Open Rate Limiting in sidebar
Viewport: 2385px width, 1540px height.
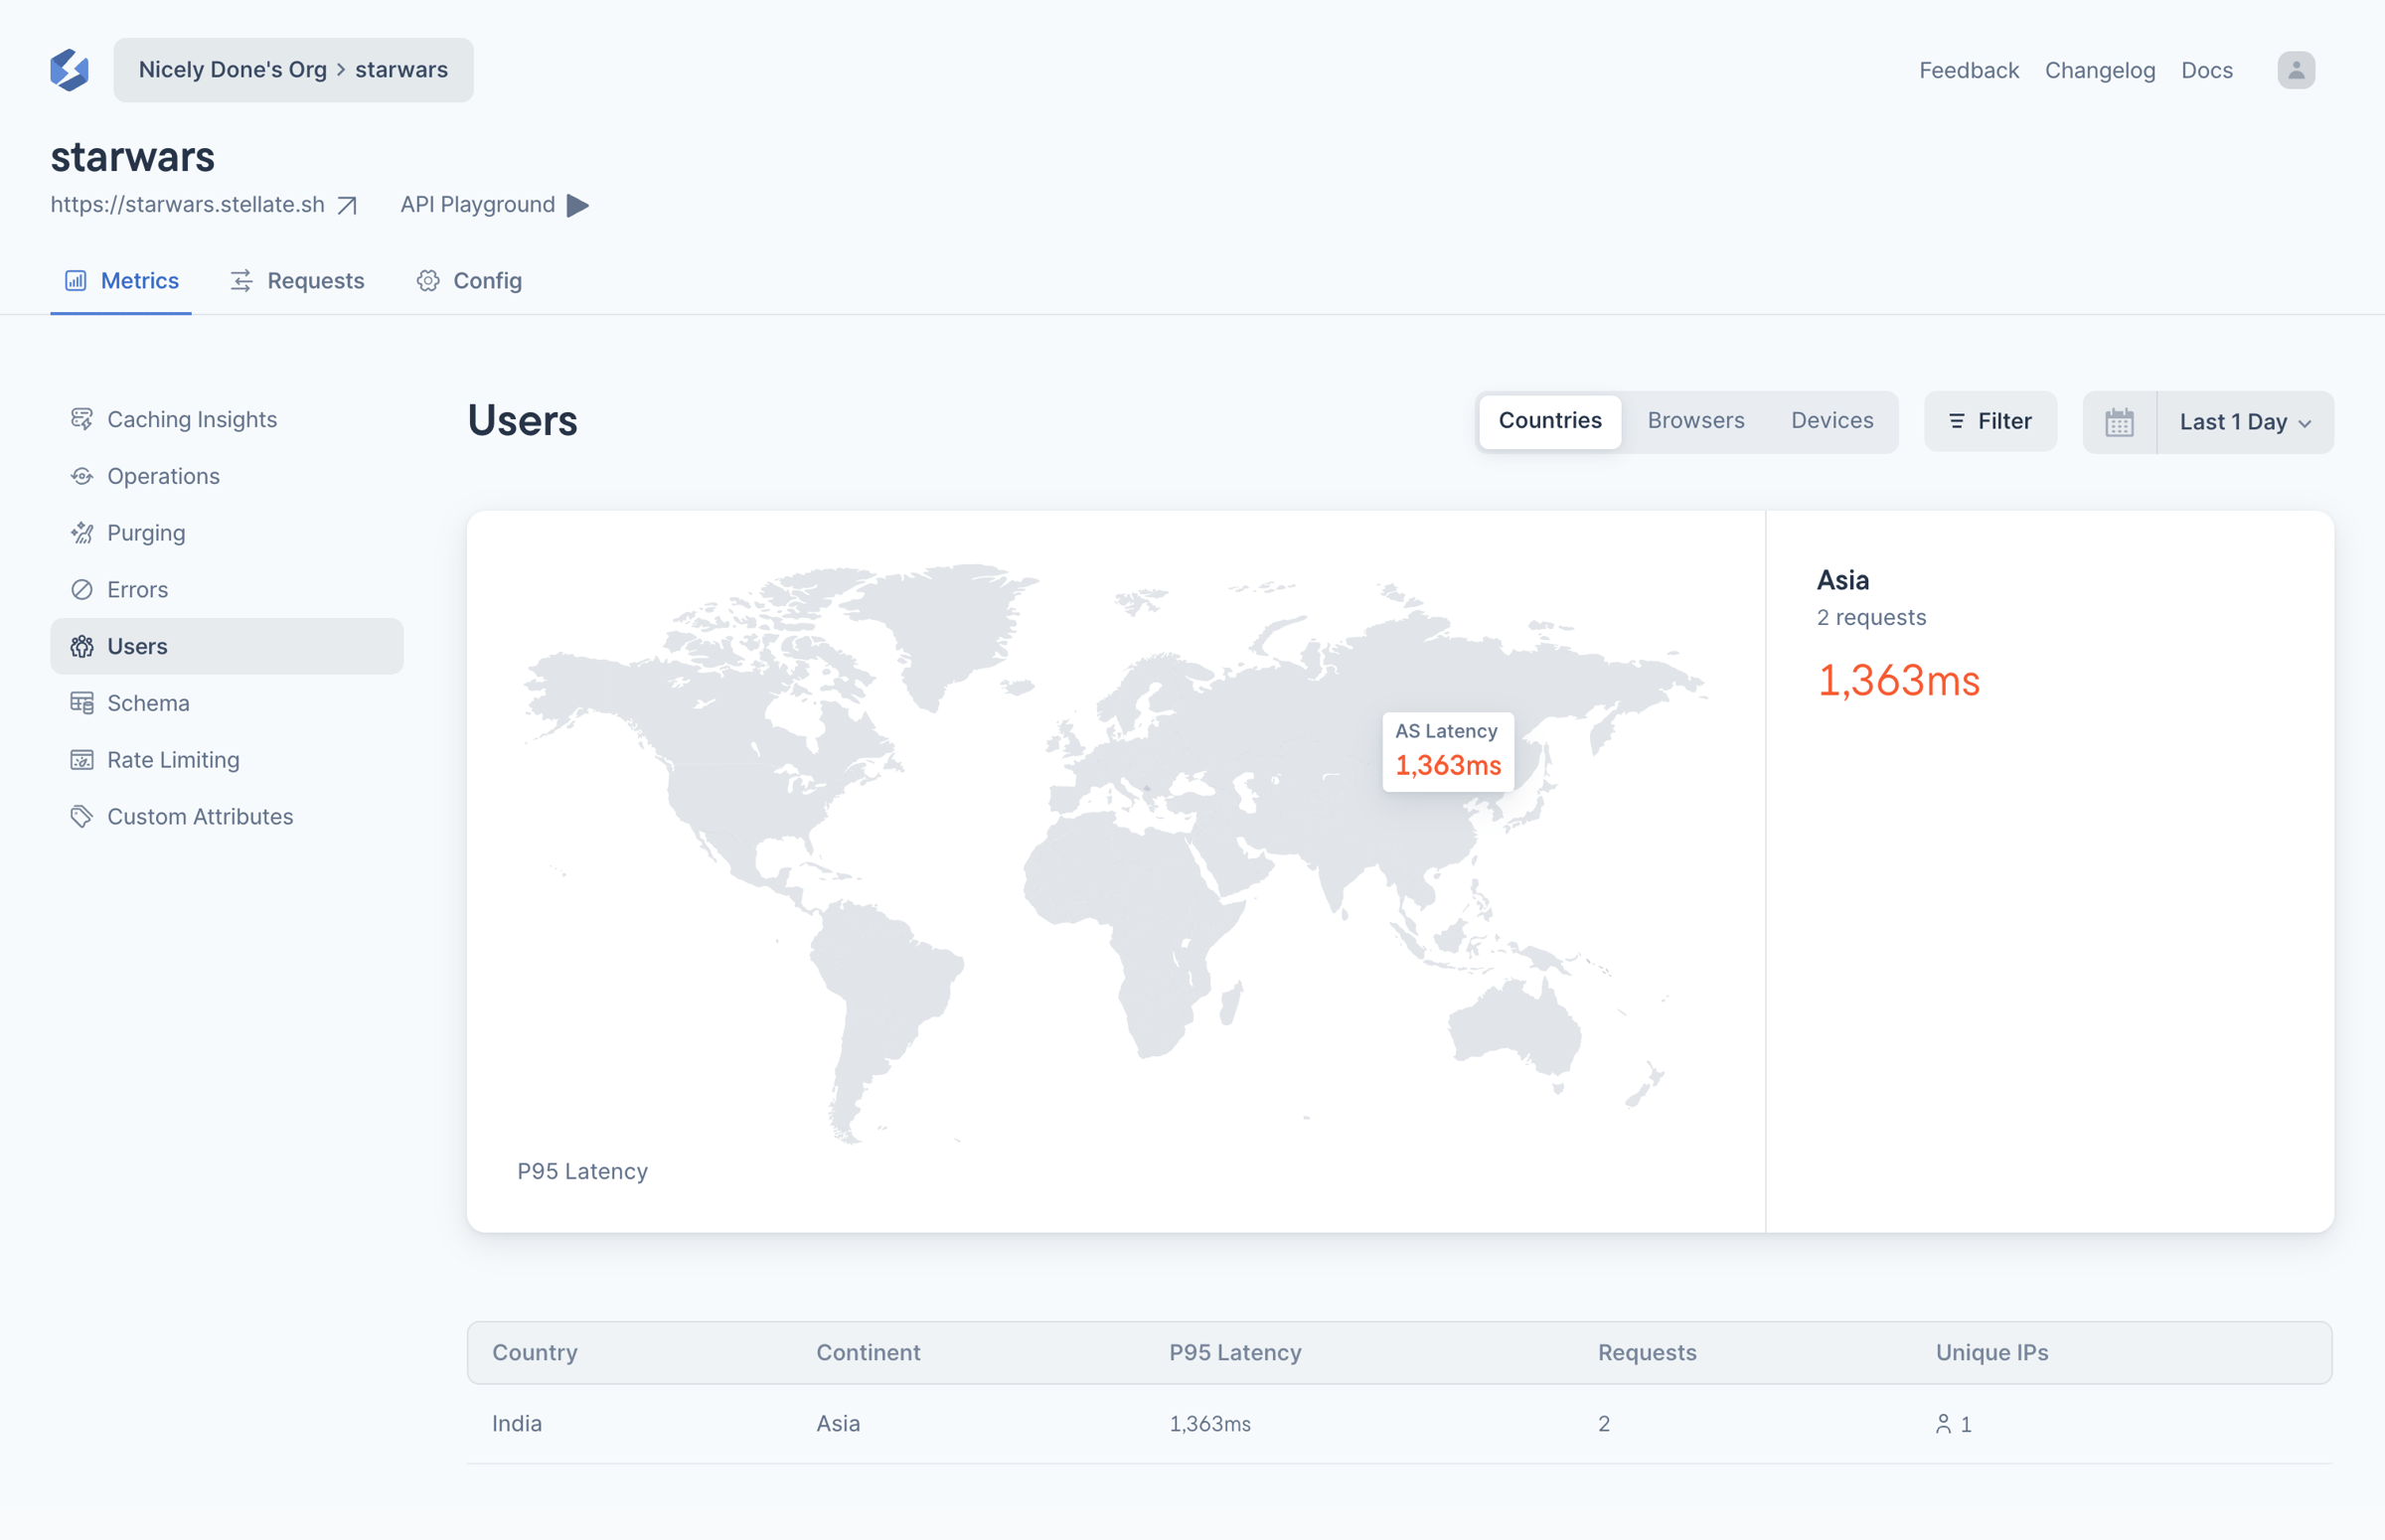(x=227, y=760)
